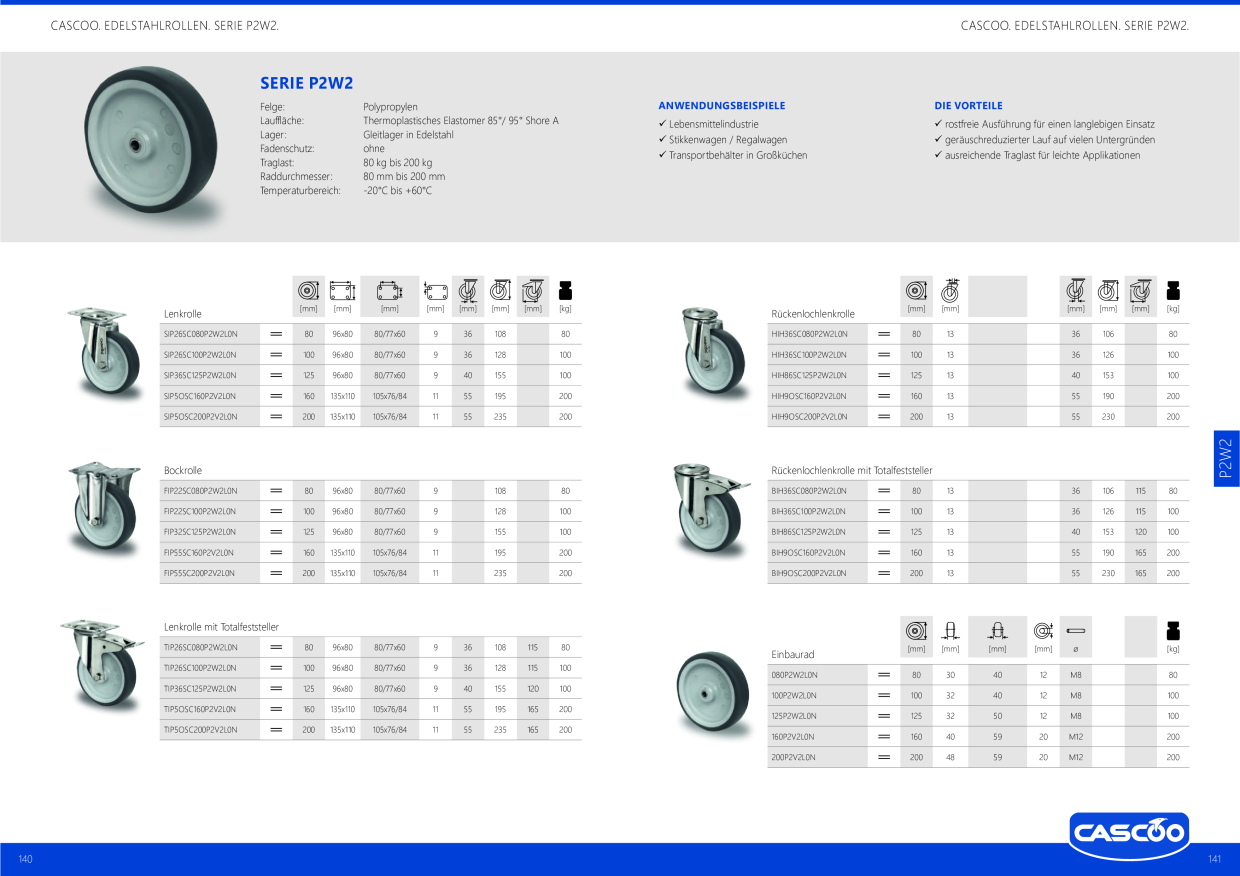Image resolution: width=1240 pixels, height=876 pixels.
Task: Open the Lenkrolle mit Totalfeststeller image
Action: (104, 667)
